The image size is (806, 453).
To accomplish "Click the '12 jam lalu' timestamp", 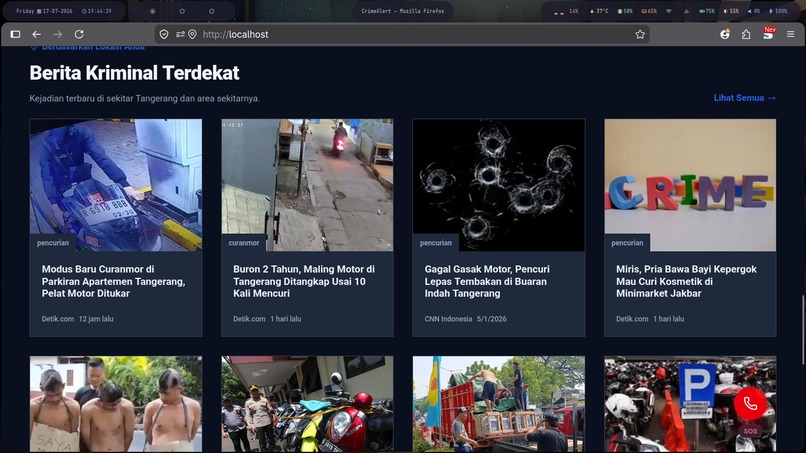I will (x=96, y=319).
